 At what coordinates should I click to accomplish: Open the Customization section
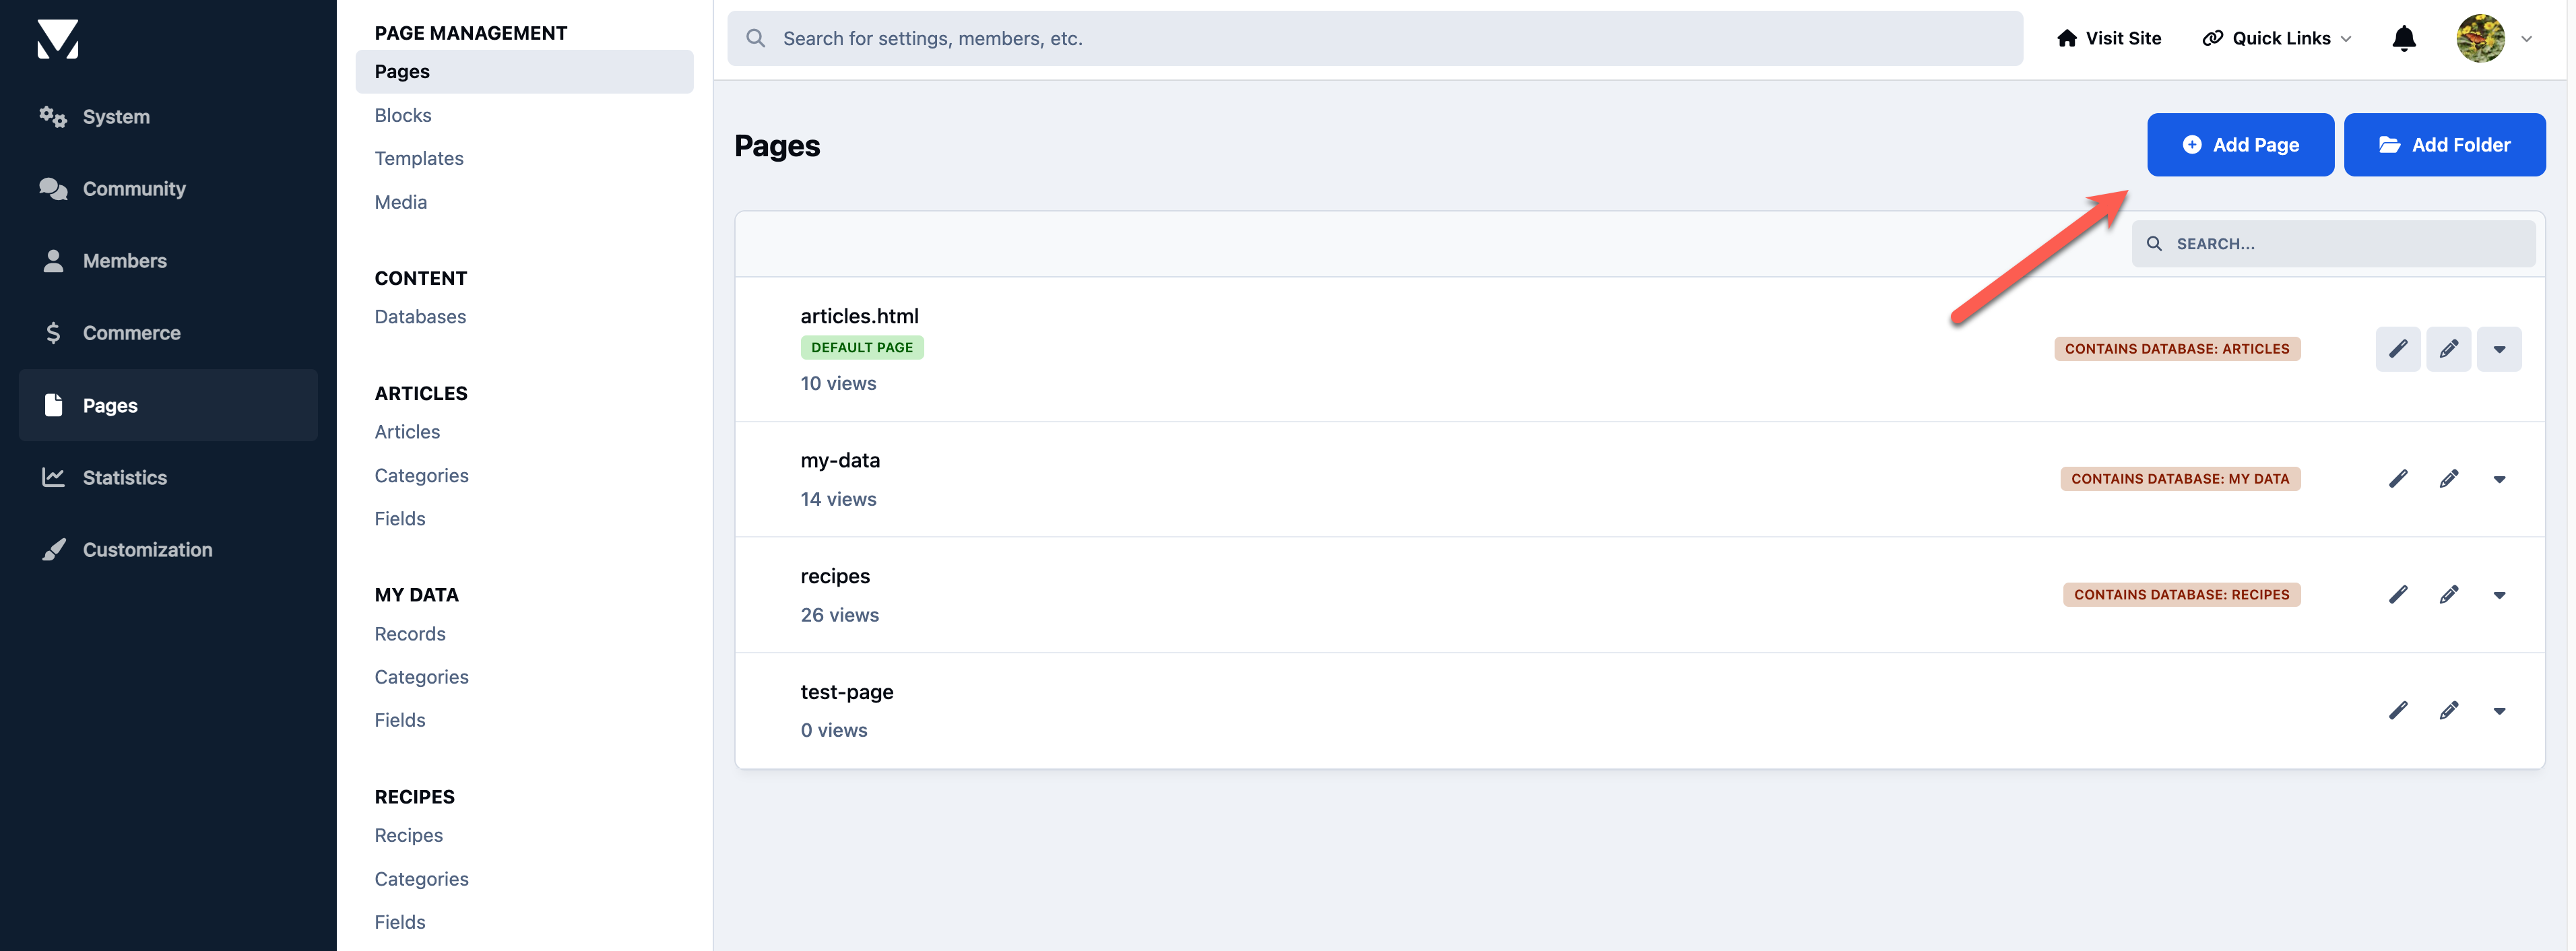[x=168, y=550]
